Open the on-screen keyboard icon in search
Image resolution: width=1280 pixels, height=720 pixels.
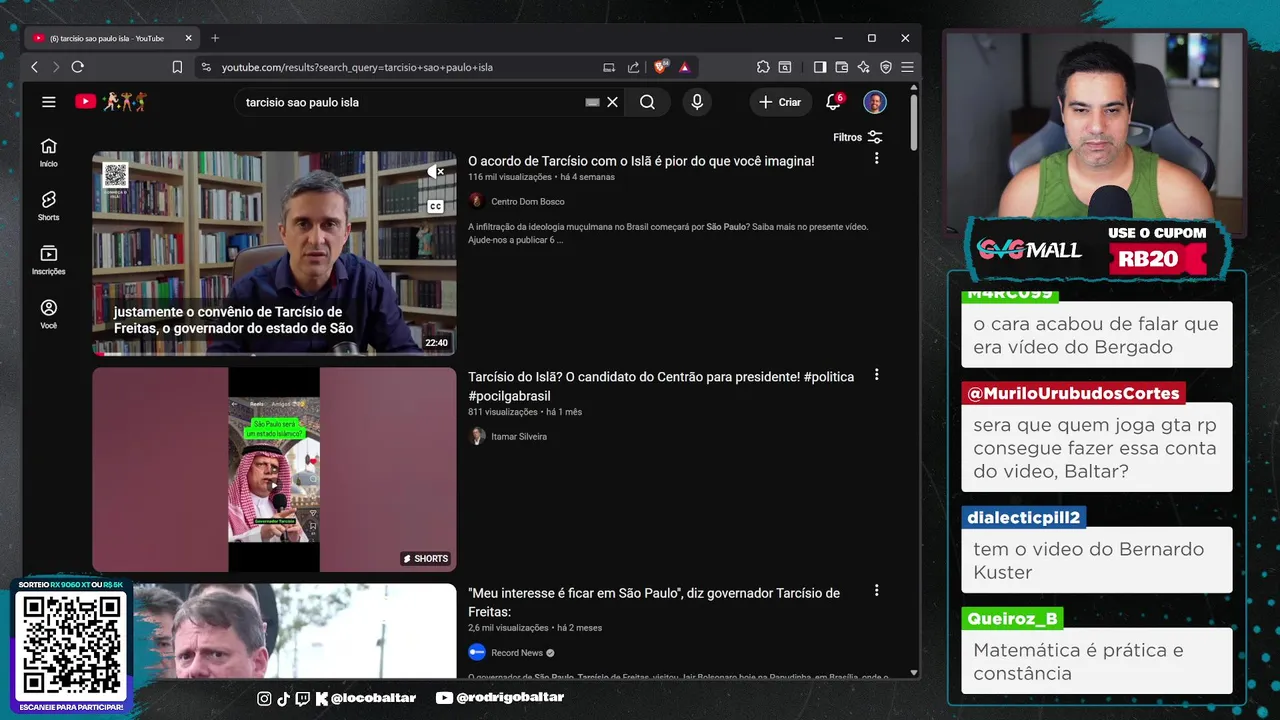point(592,102)
